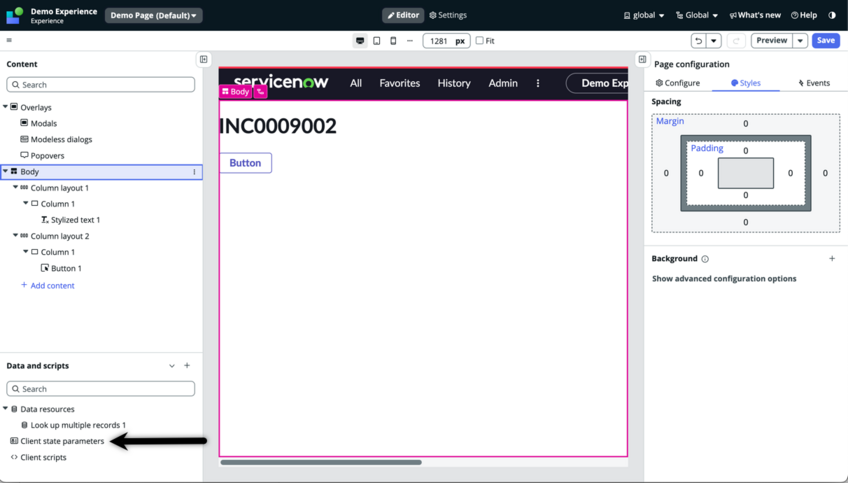Click the undo arrow button
Image resolution: width=848 pixels, height=483 pixels.
tap(699, 41)
